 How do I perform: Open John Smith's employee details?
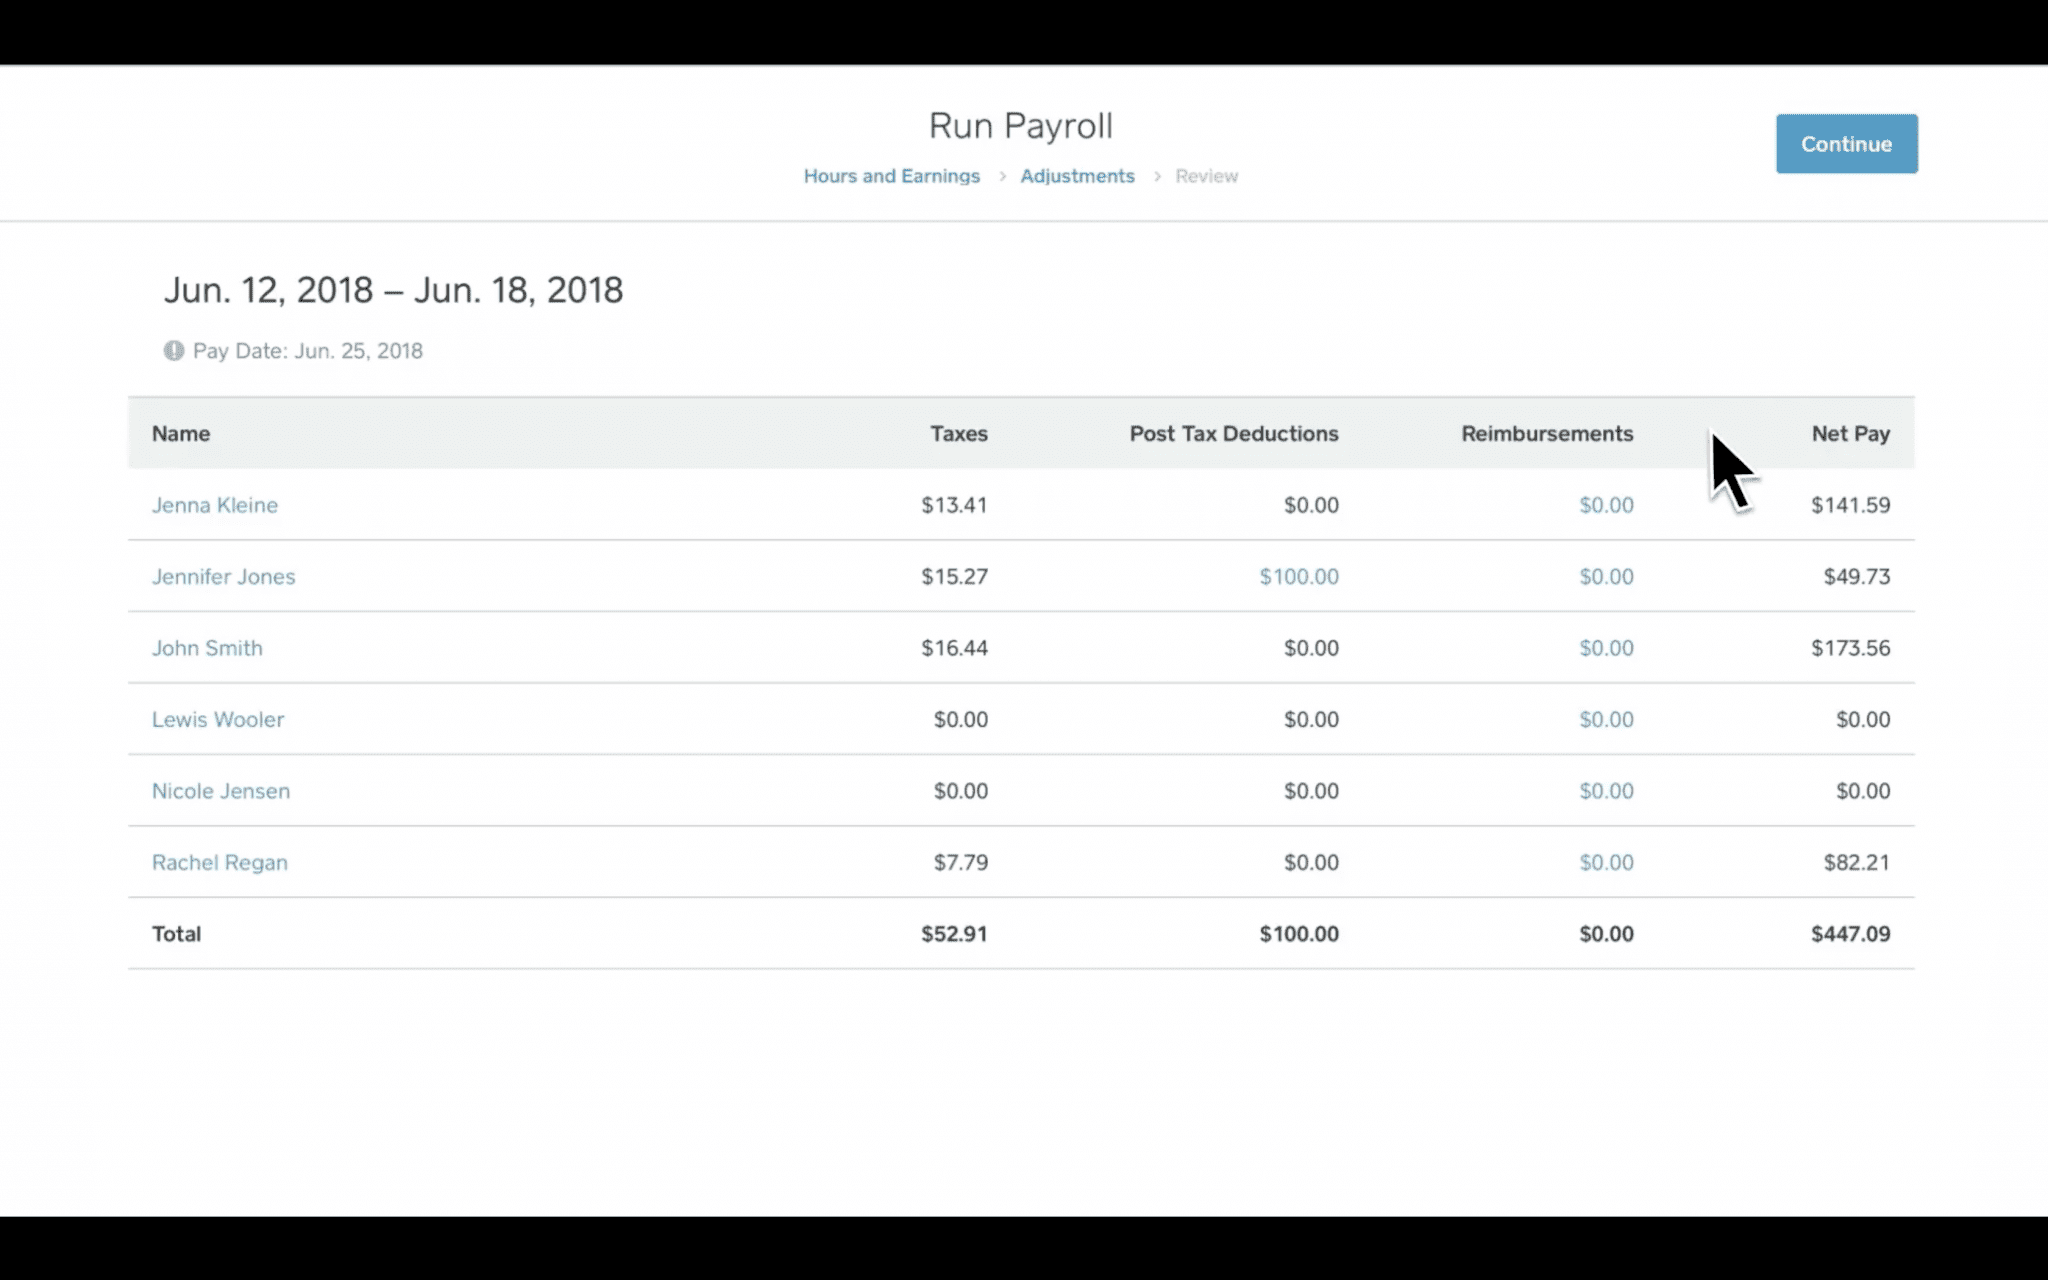[207, 648]
